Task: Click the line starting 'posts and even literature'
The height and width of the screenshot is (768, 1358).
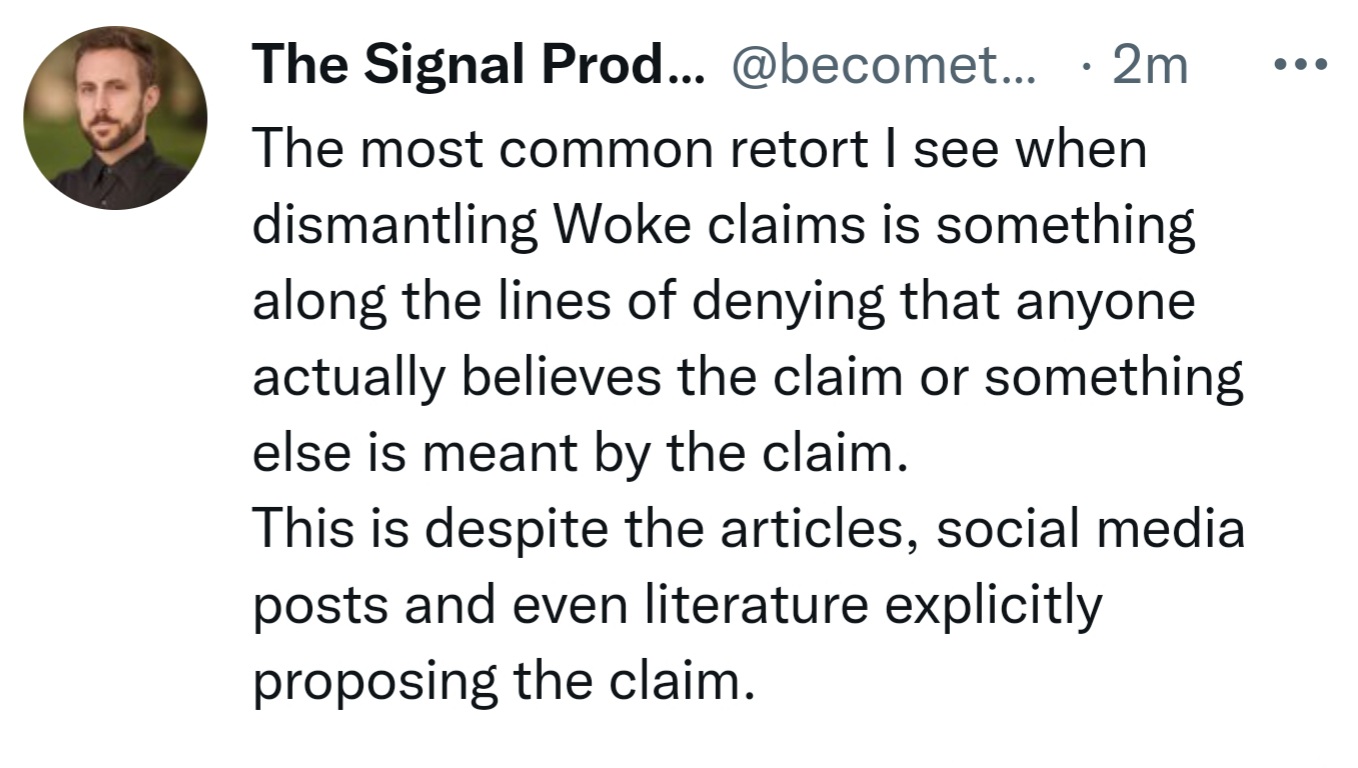Action: click(676, 609)
